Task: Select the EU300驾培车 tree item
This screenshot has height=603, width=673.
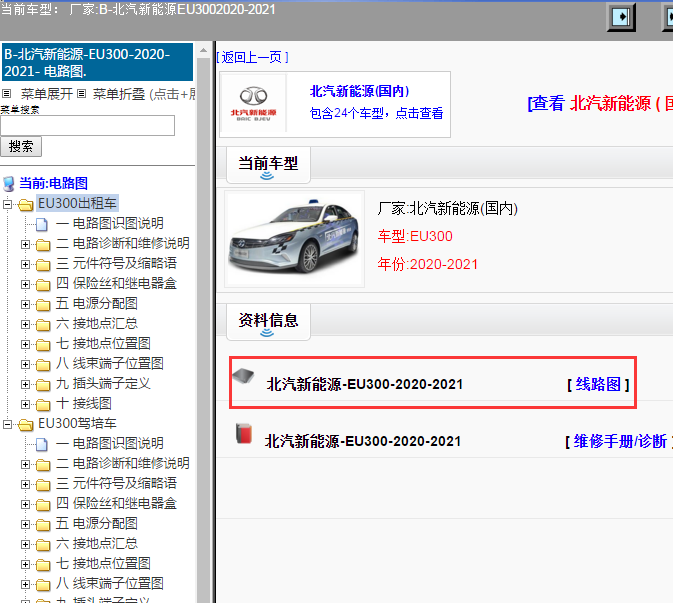Action: [77, 424]
